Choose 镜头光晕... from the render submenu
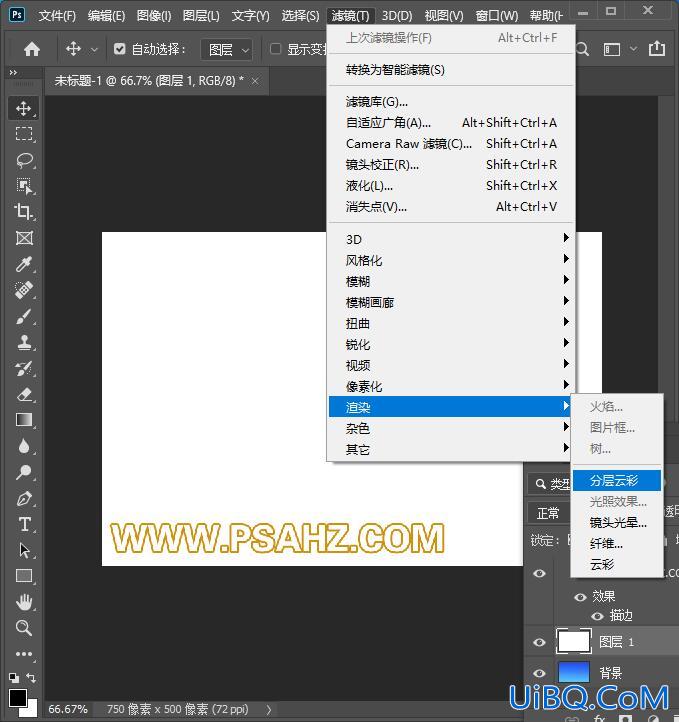 tap(617, 523)
